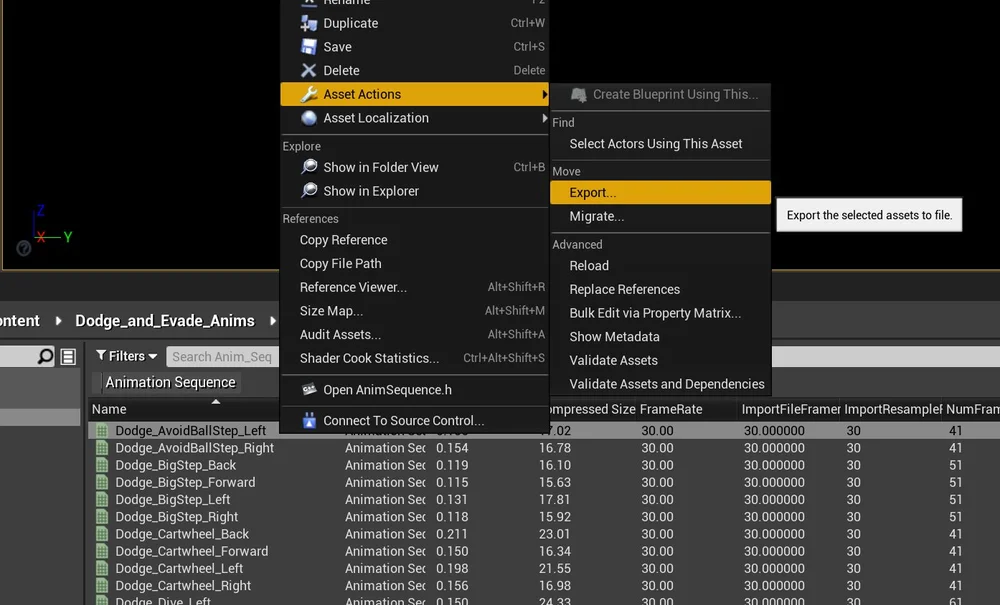Click the Show in Explorer magnifier icon
Image resolution: width=1000 pixels, height=605 pixels.
309,190
